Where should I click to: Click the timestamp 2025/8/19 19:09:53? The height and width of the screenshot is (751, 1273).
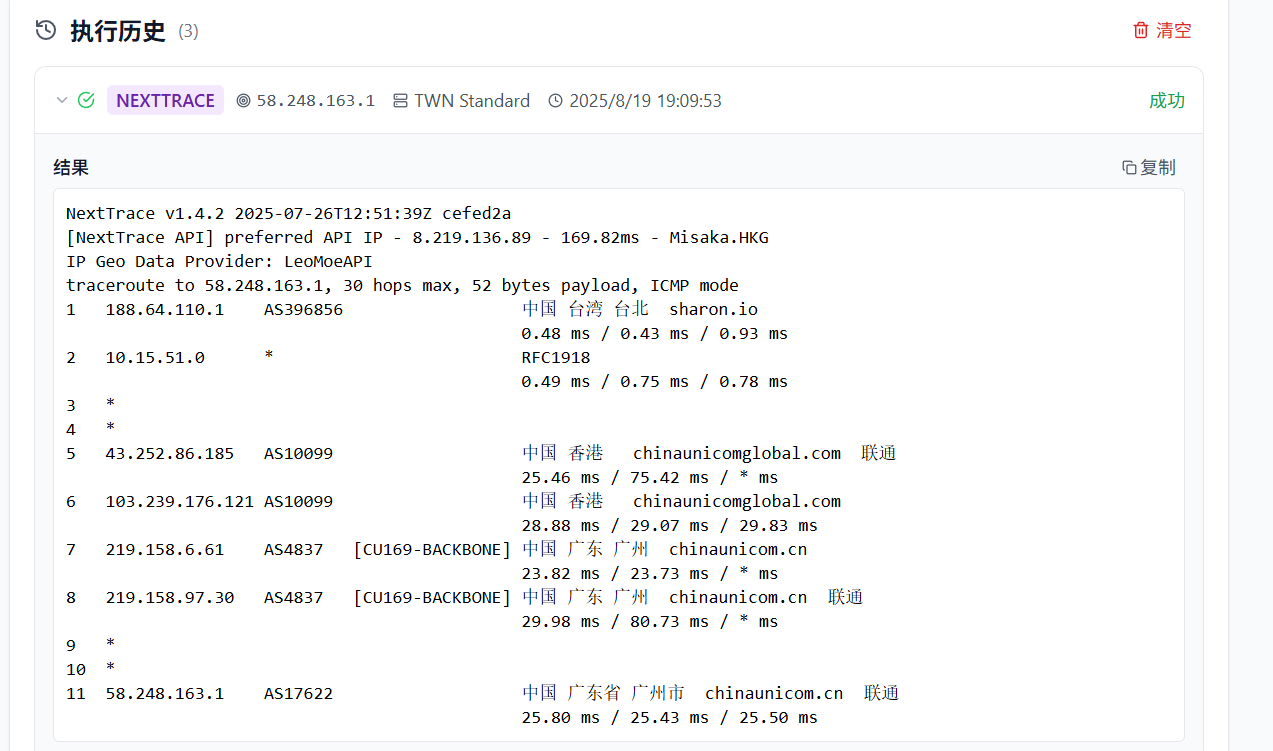point(645,101)
